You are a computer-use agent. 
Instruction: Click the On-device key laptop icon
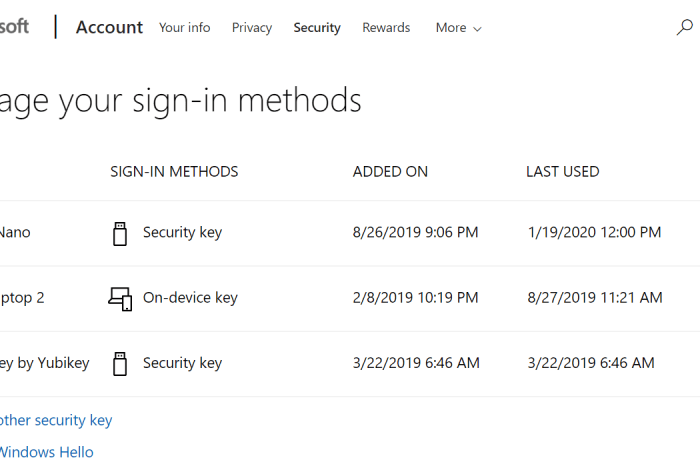coord(120,298)
